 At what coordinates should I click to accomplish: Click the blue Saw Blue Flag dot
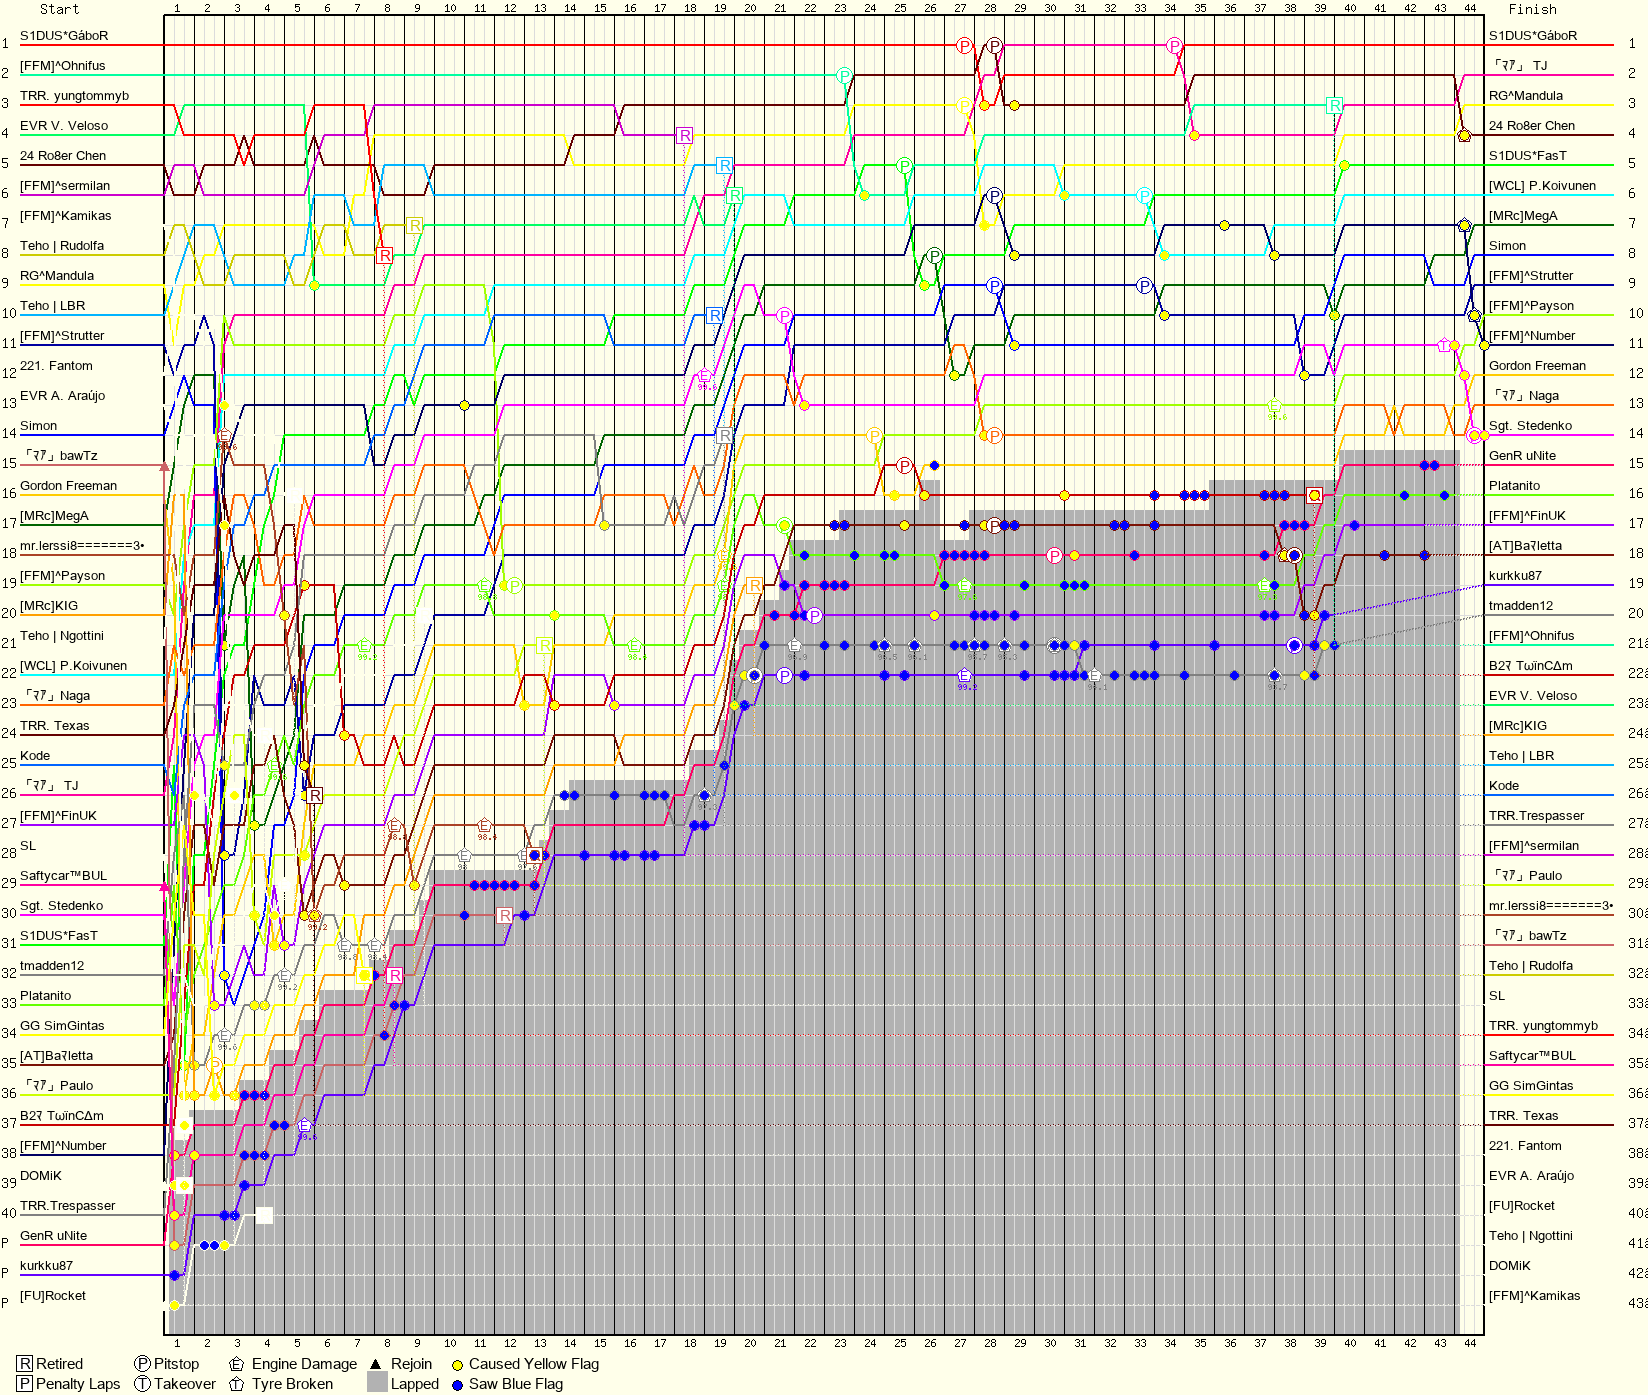click(x=457, y=1385)
